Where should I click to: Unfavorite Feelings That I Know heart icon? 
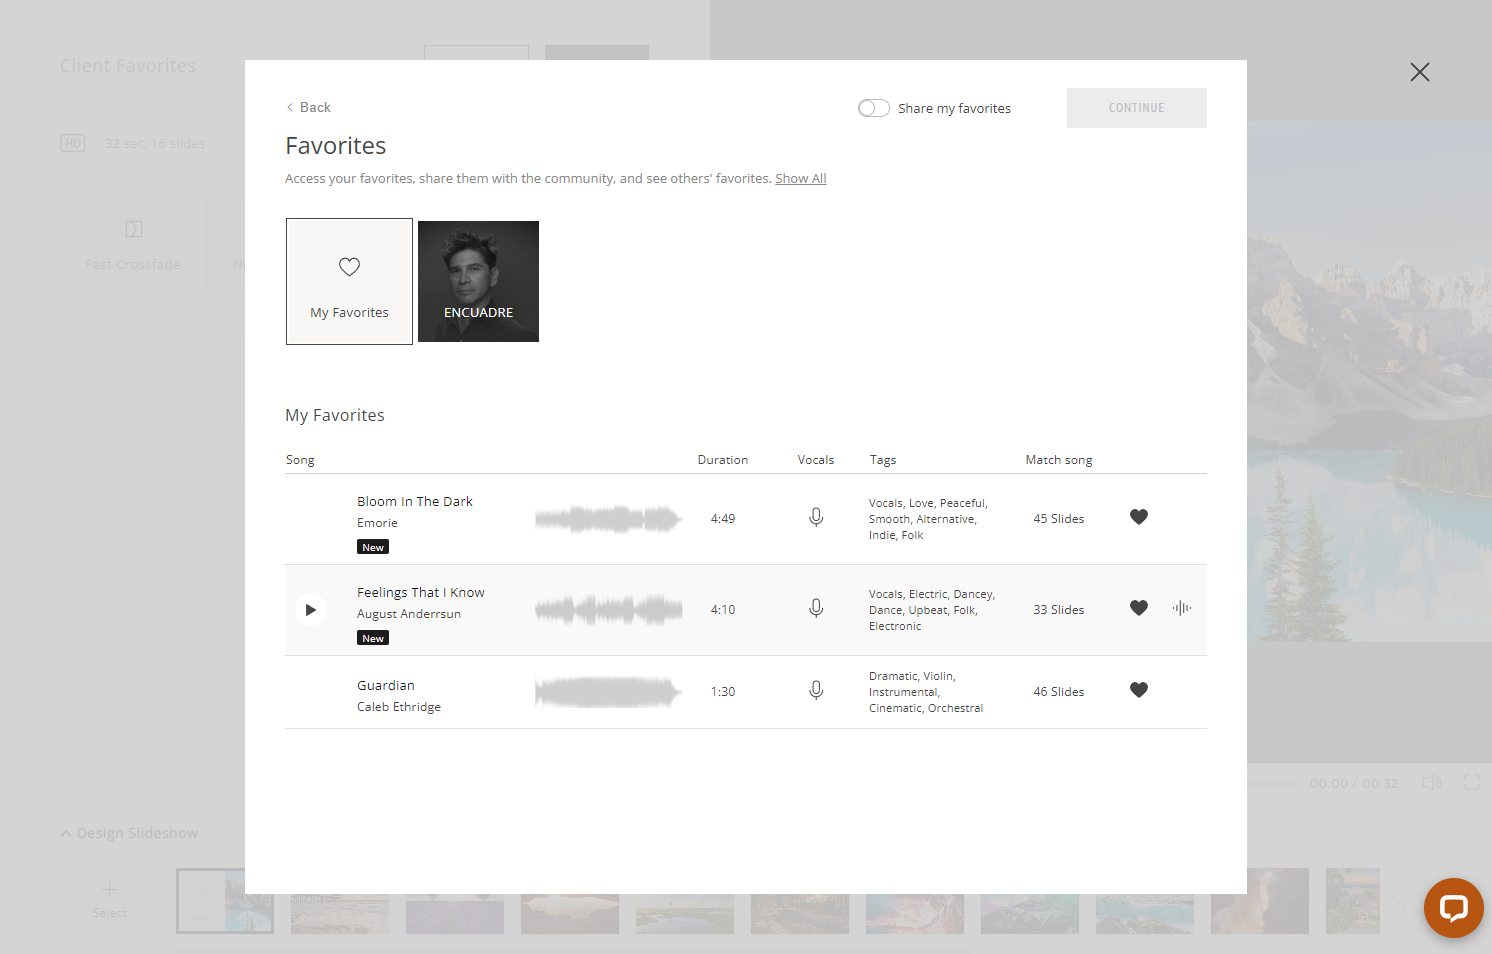pos(1139,608)
